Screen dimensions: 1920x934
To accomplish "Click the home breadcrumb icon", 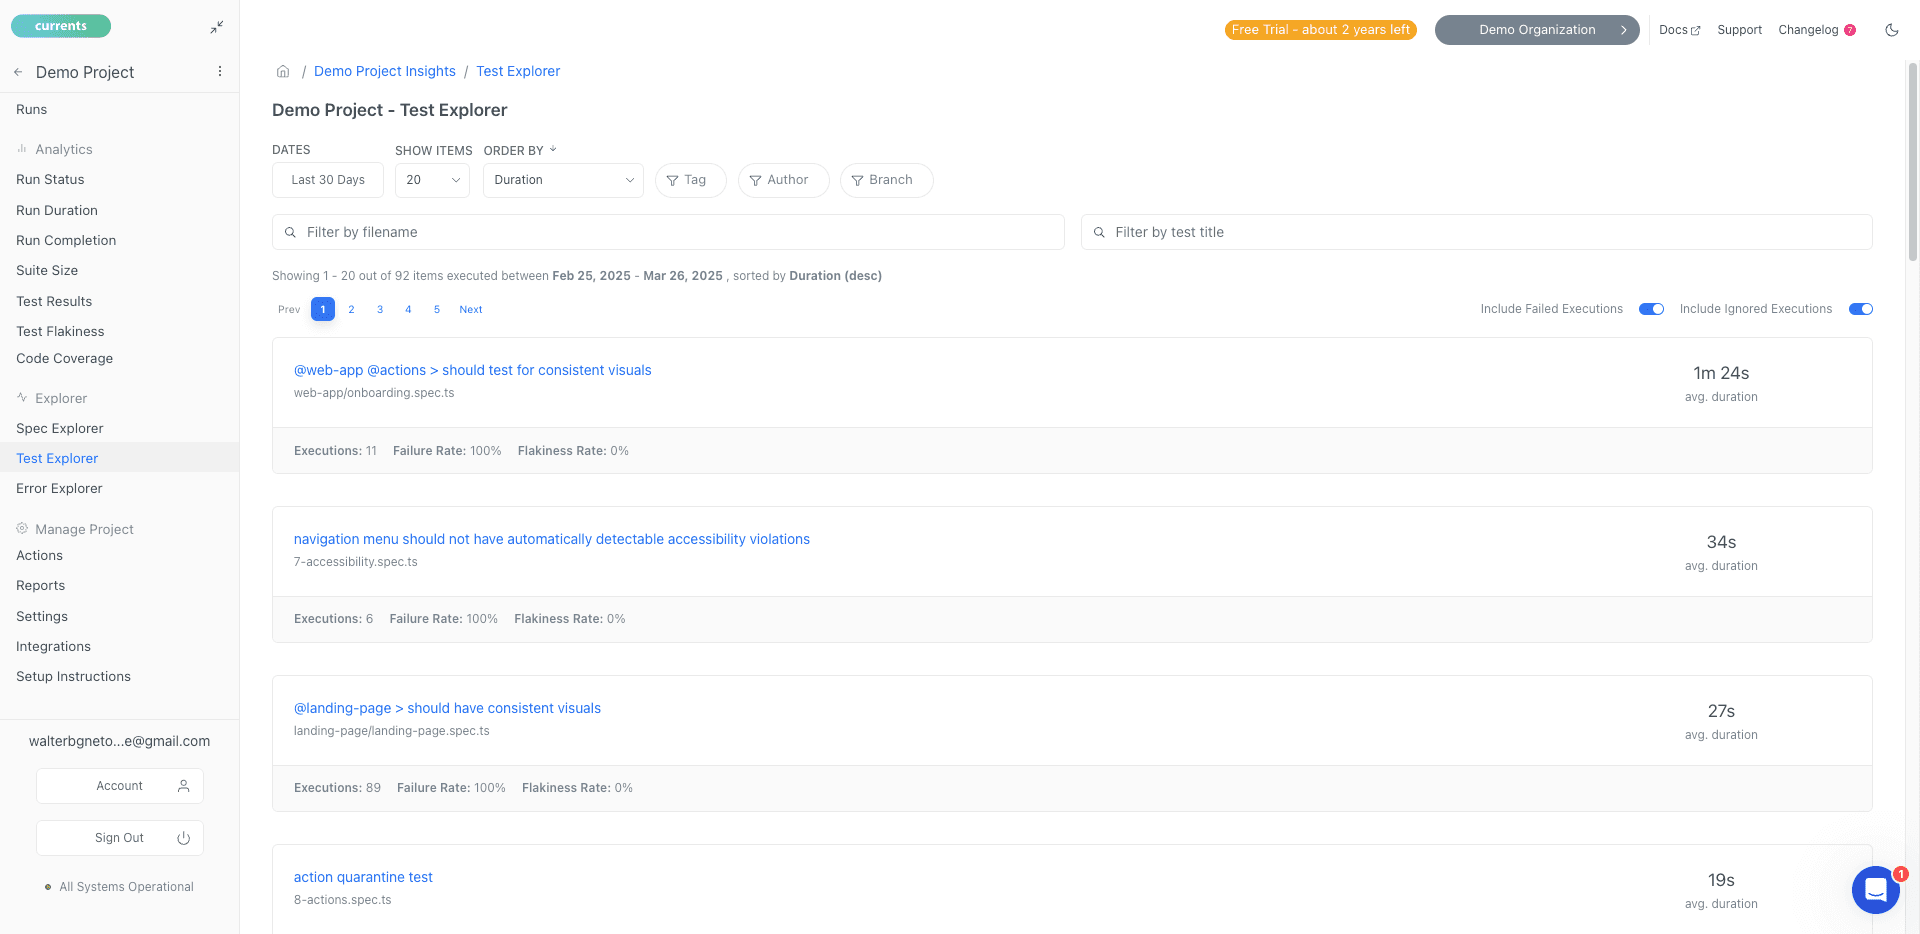I will pos(283,71).
